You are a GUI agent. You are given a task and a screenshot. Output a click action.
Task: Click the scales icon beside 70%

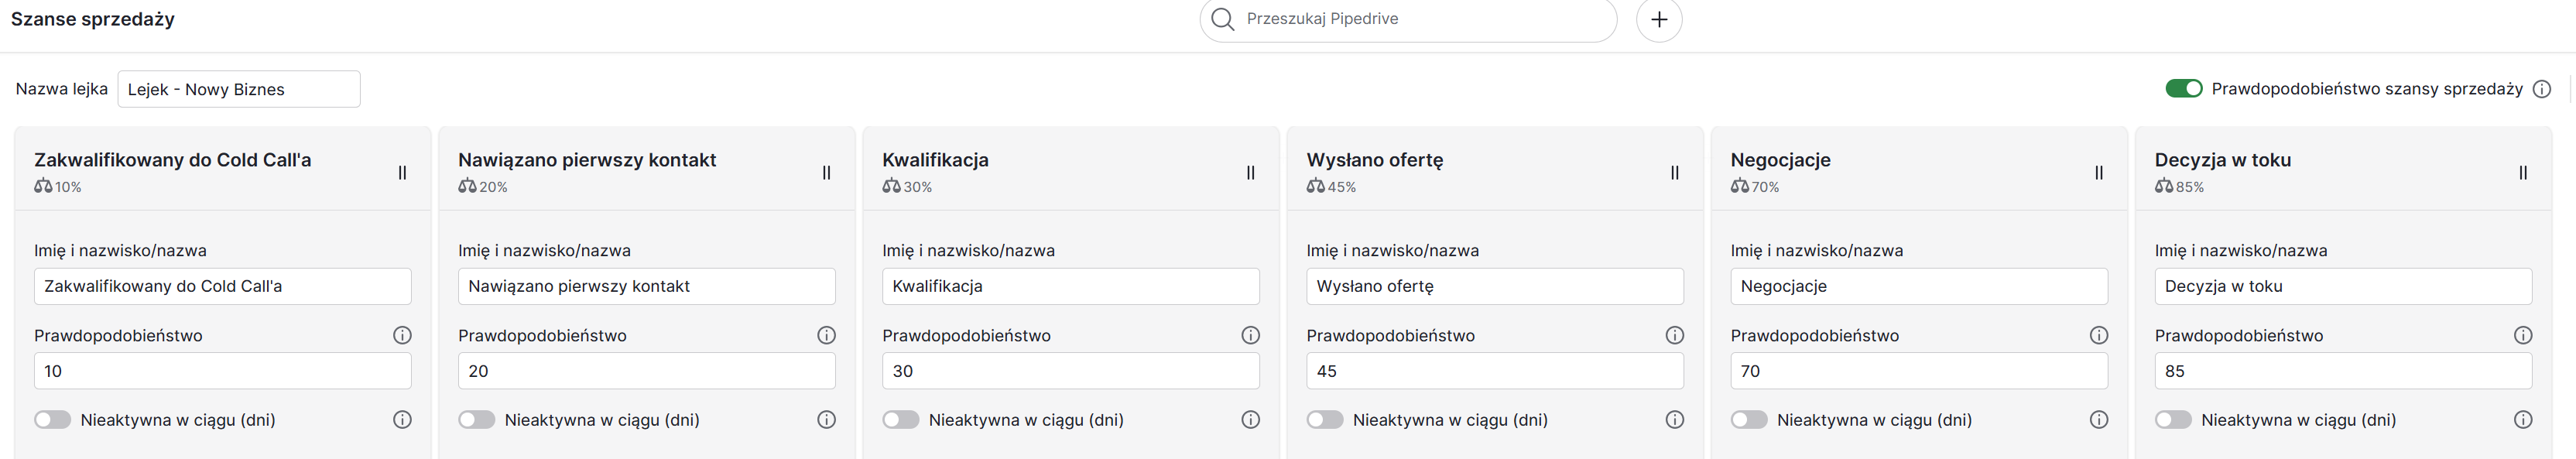point(1739,186)
